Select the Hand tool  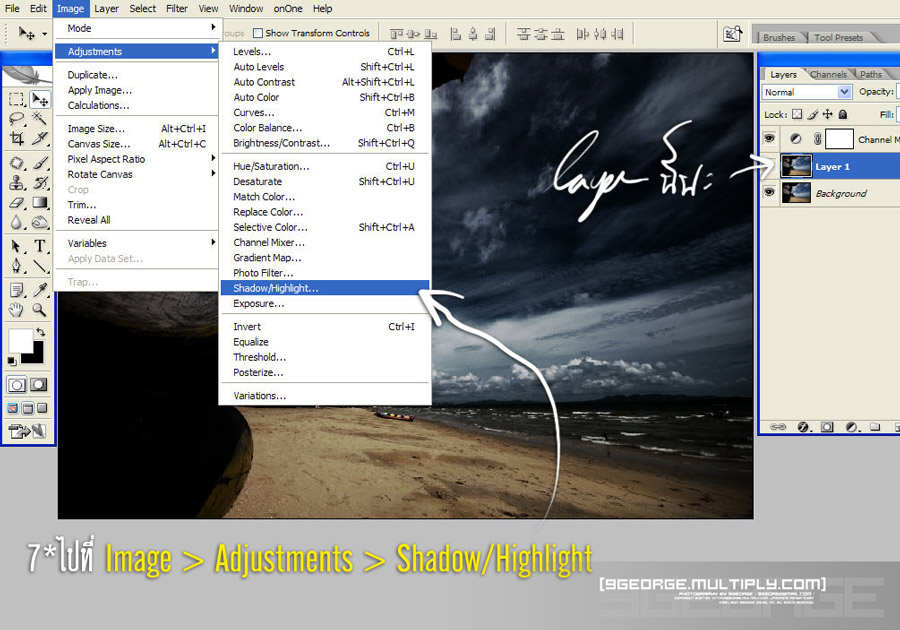[17, 310]
